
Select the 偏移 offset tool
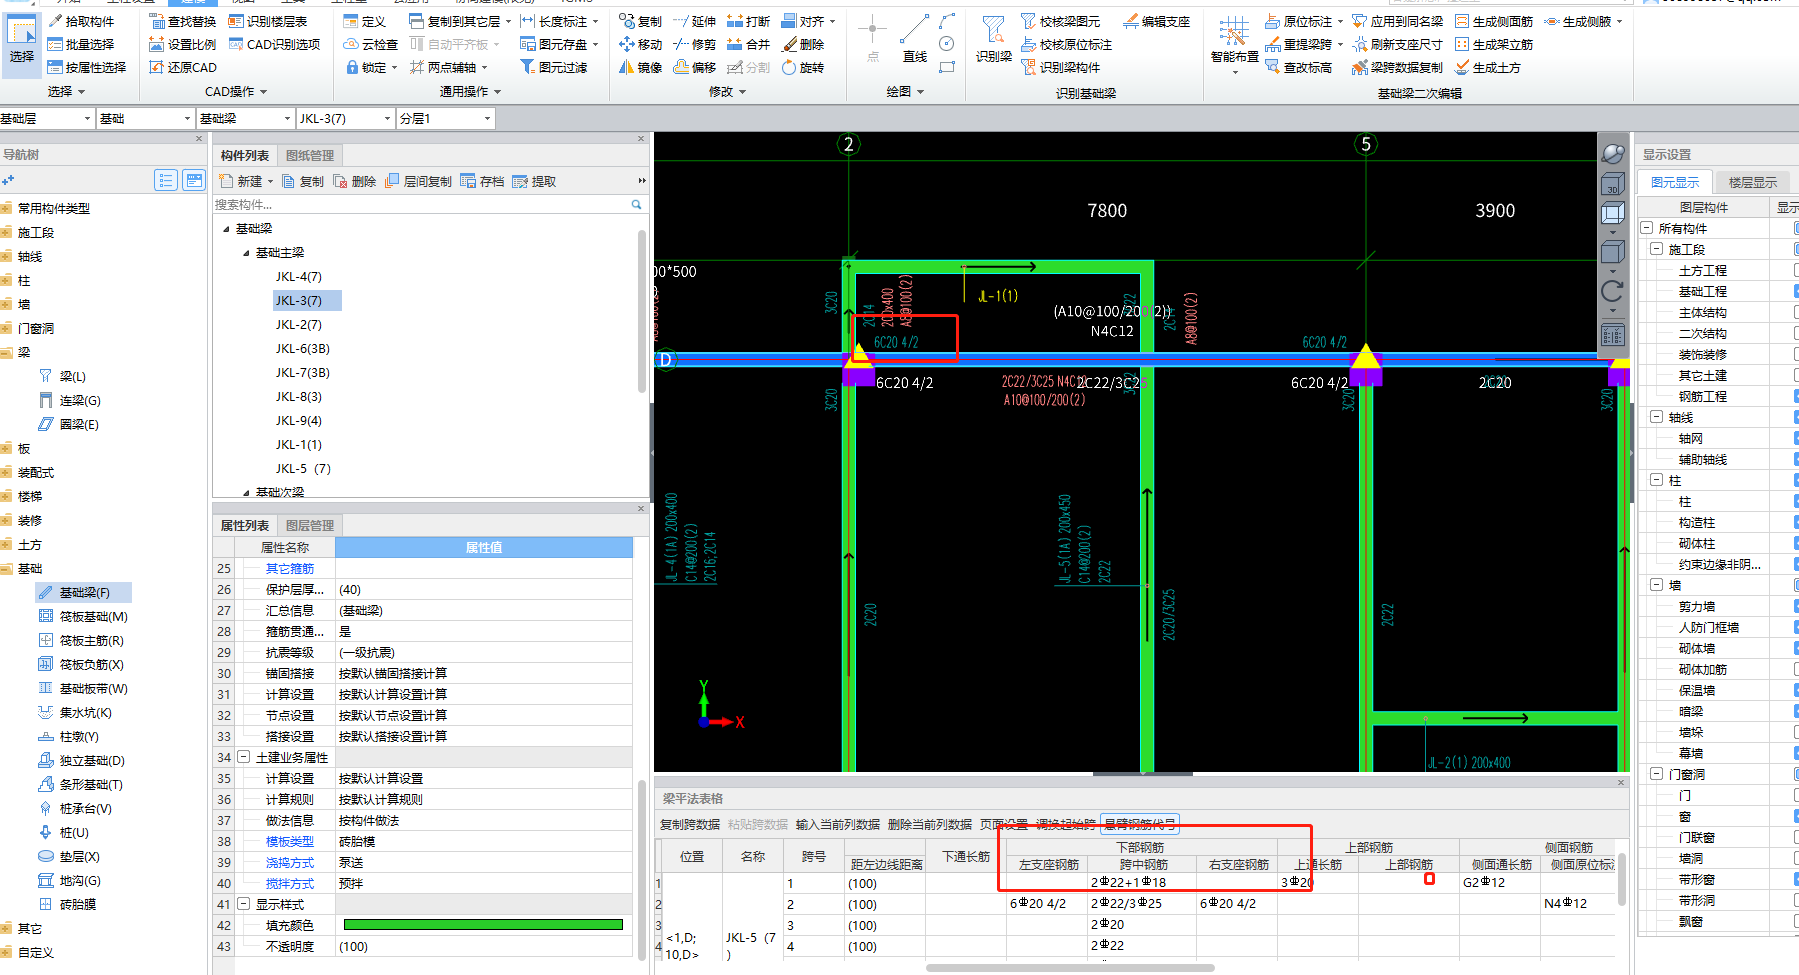click(695, 67)
